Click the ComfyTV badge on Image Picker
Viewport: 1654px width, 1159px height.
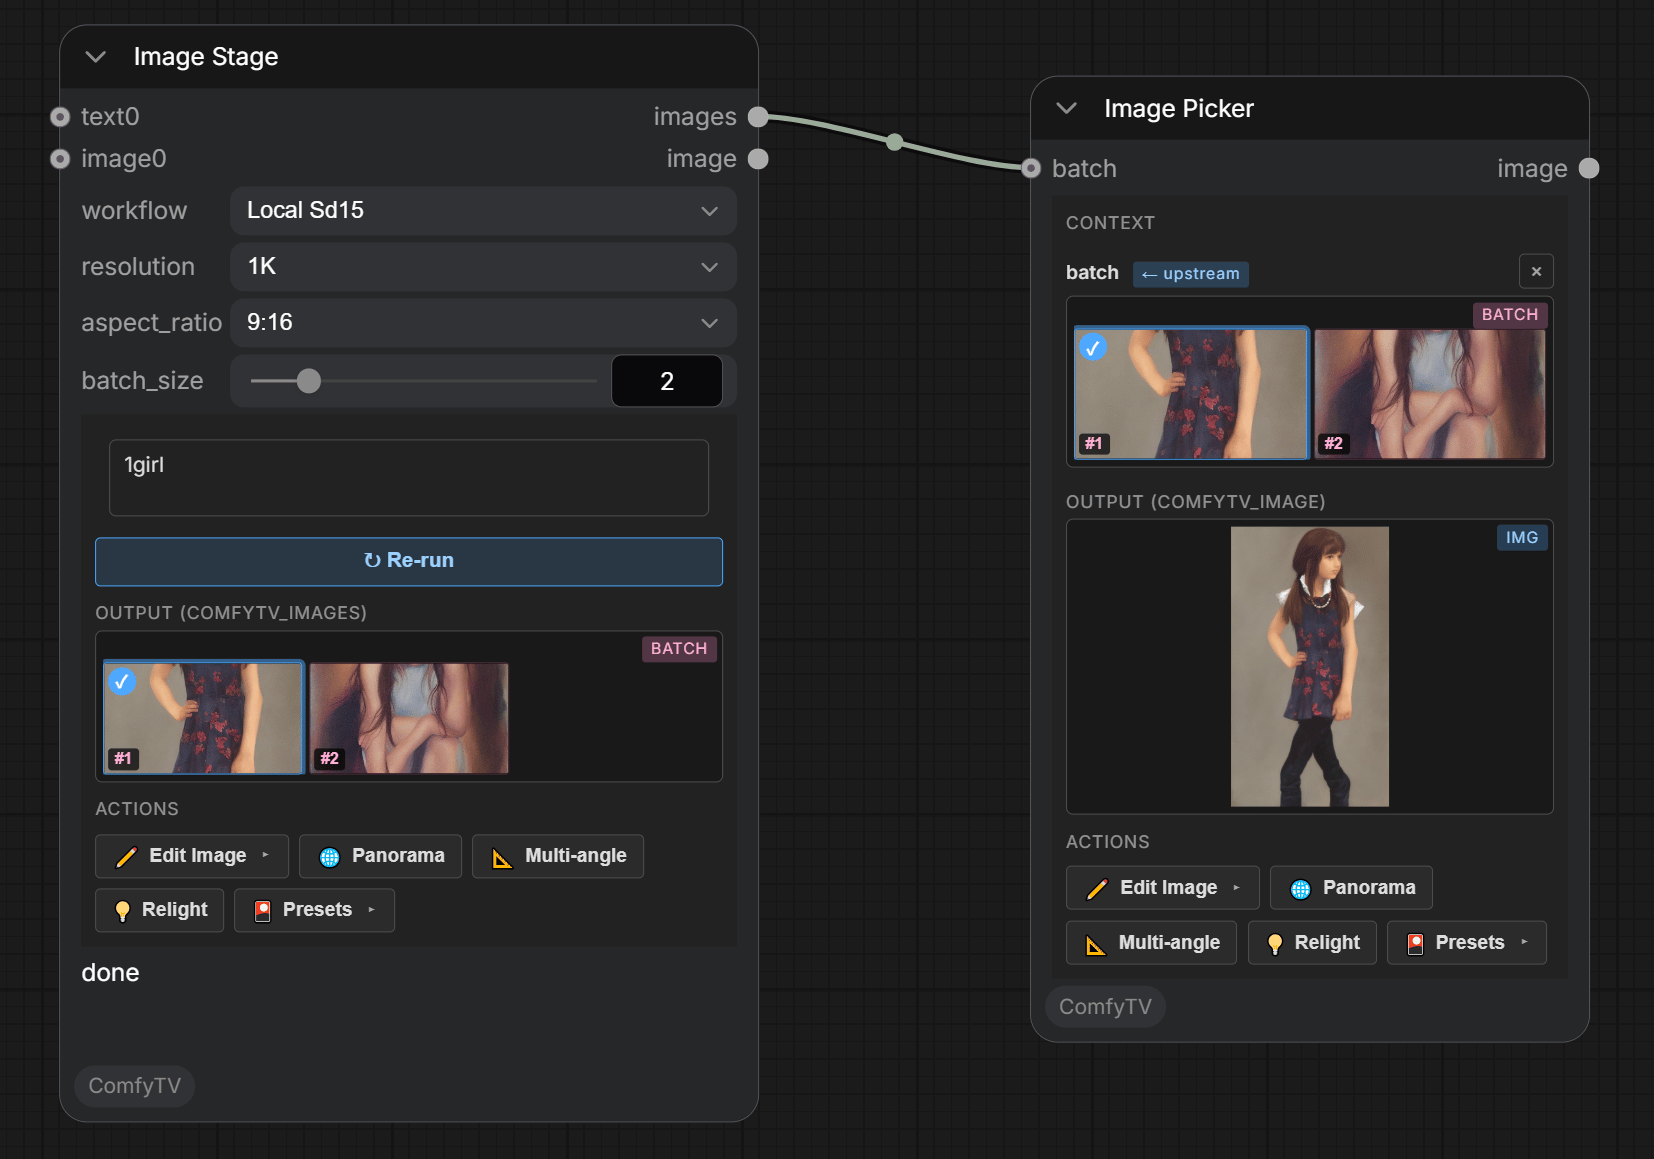click(x=1105, y=1007)
